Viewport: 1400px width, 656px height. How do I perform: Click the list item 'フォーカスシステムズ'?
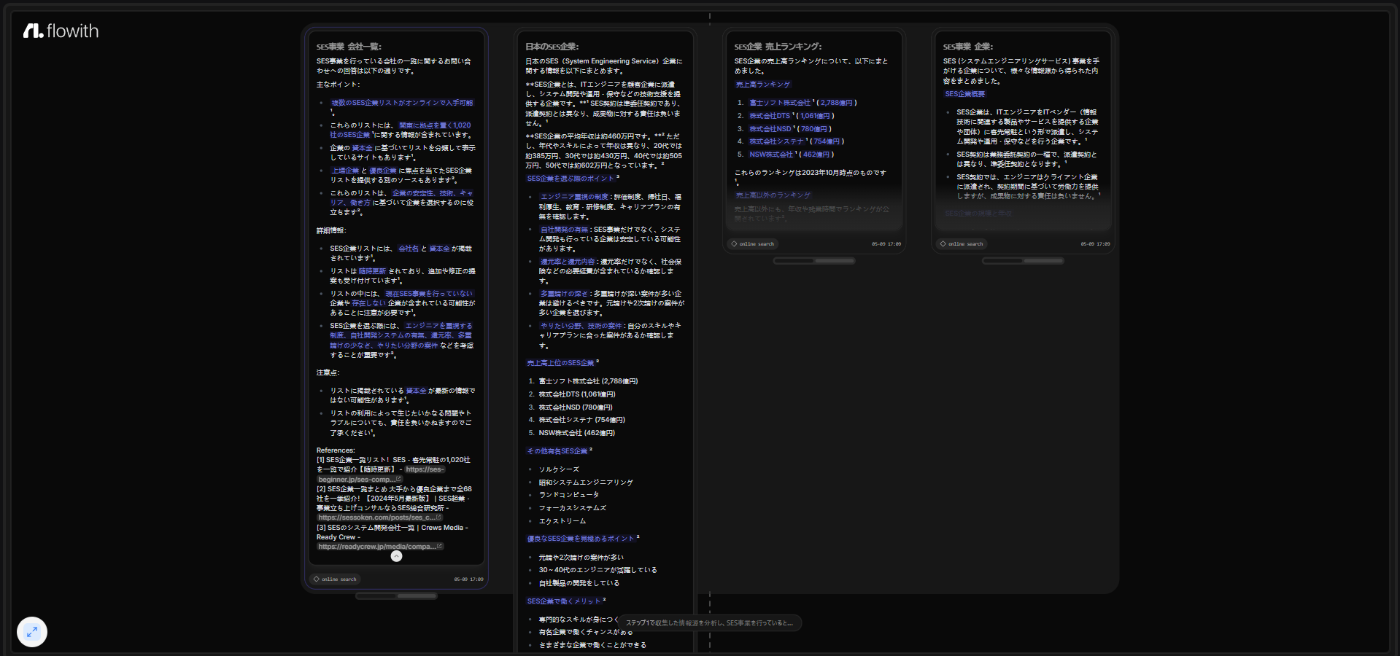(x=573, y=508)
